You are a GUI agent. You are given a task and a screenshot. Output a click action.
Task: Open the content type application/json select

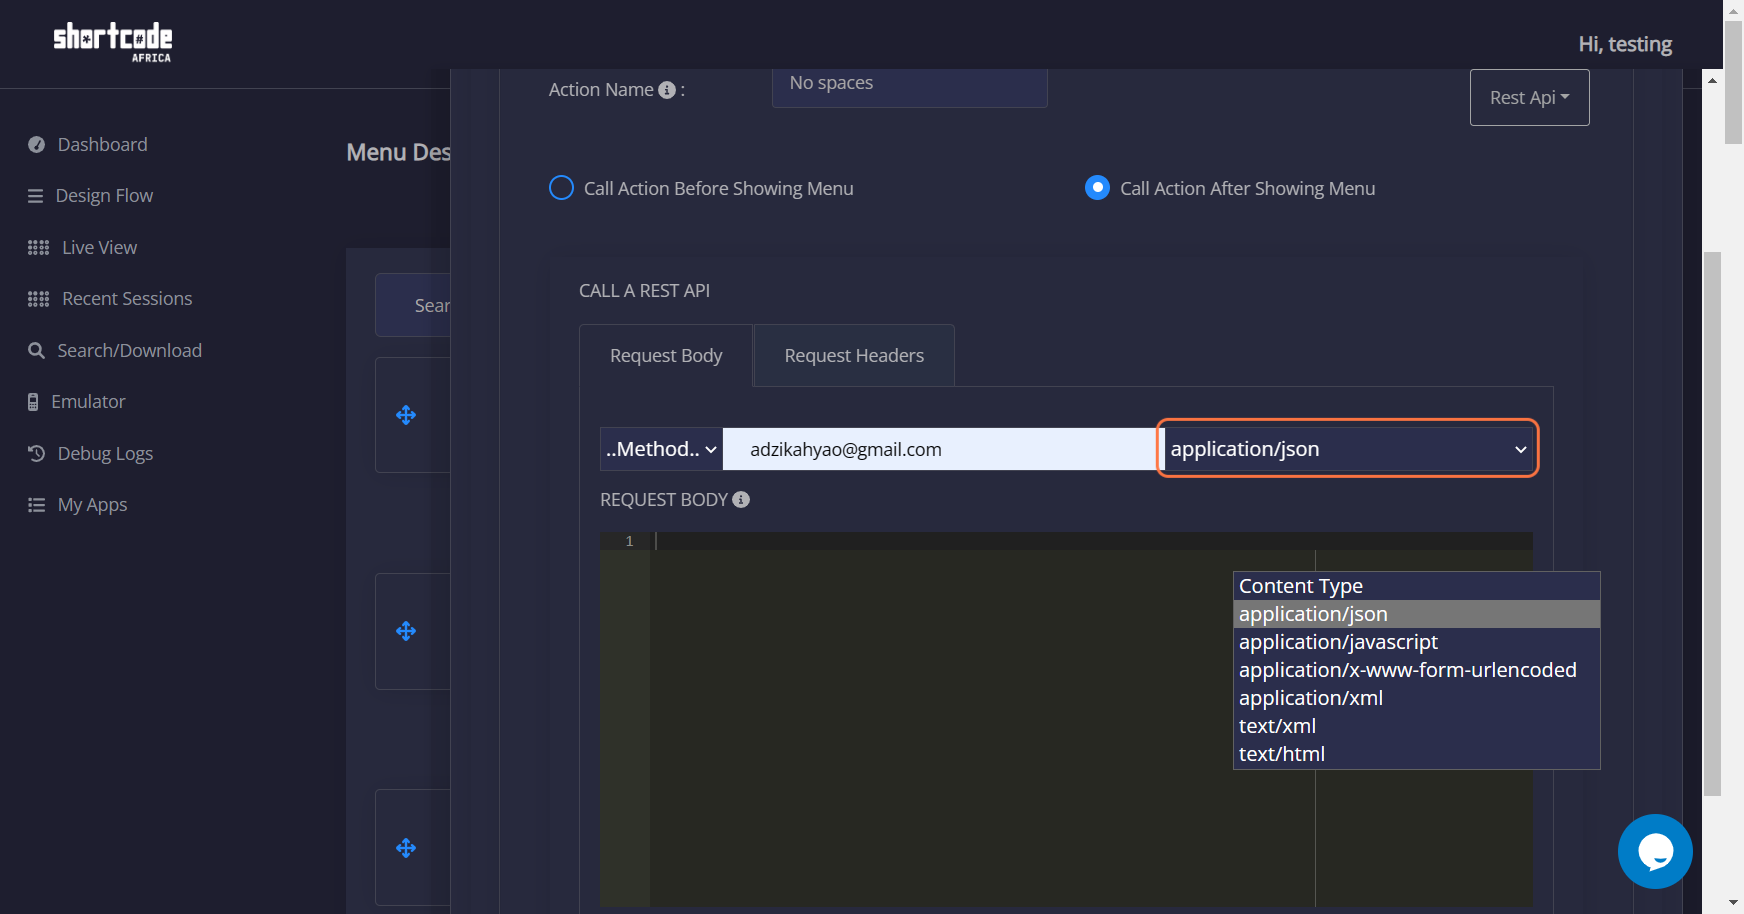(x=1347, y=449)
